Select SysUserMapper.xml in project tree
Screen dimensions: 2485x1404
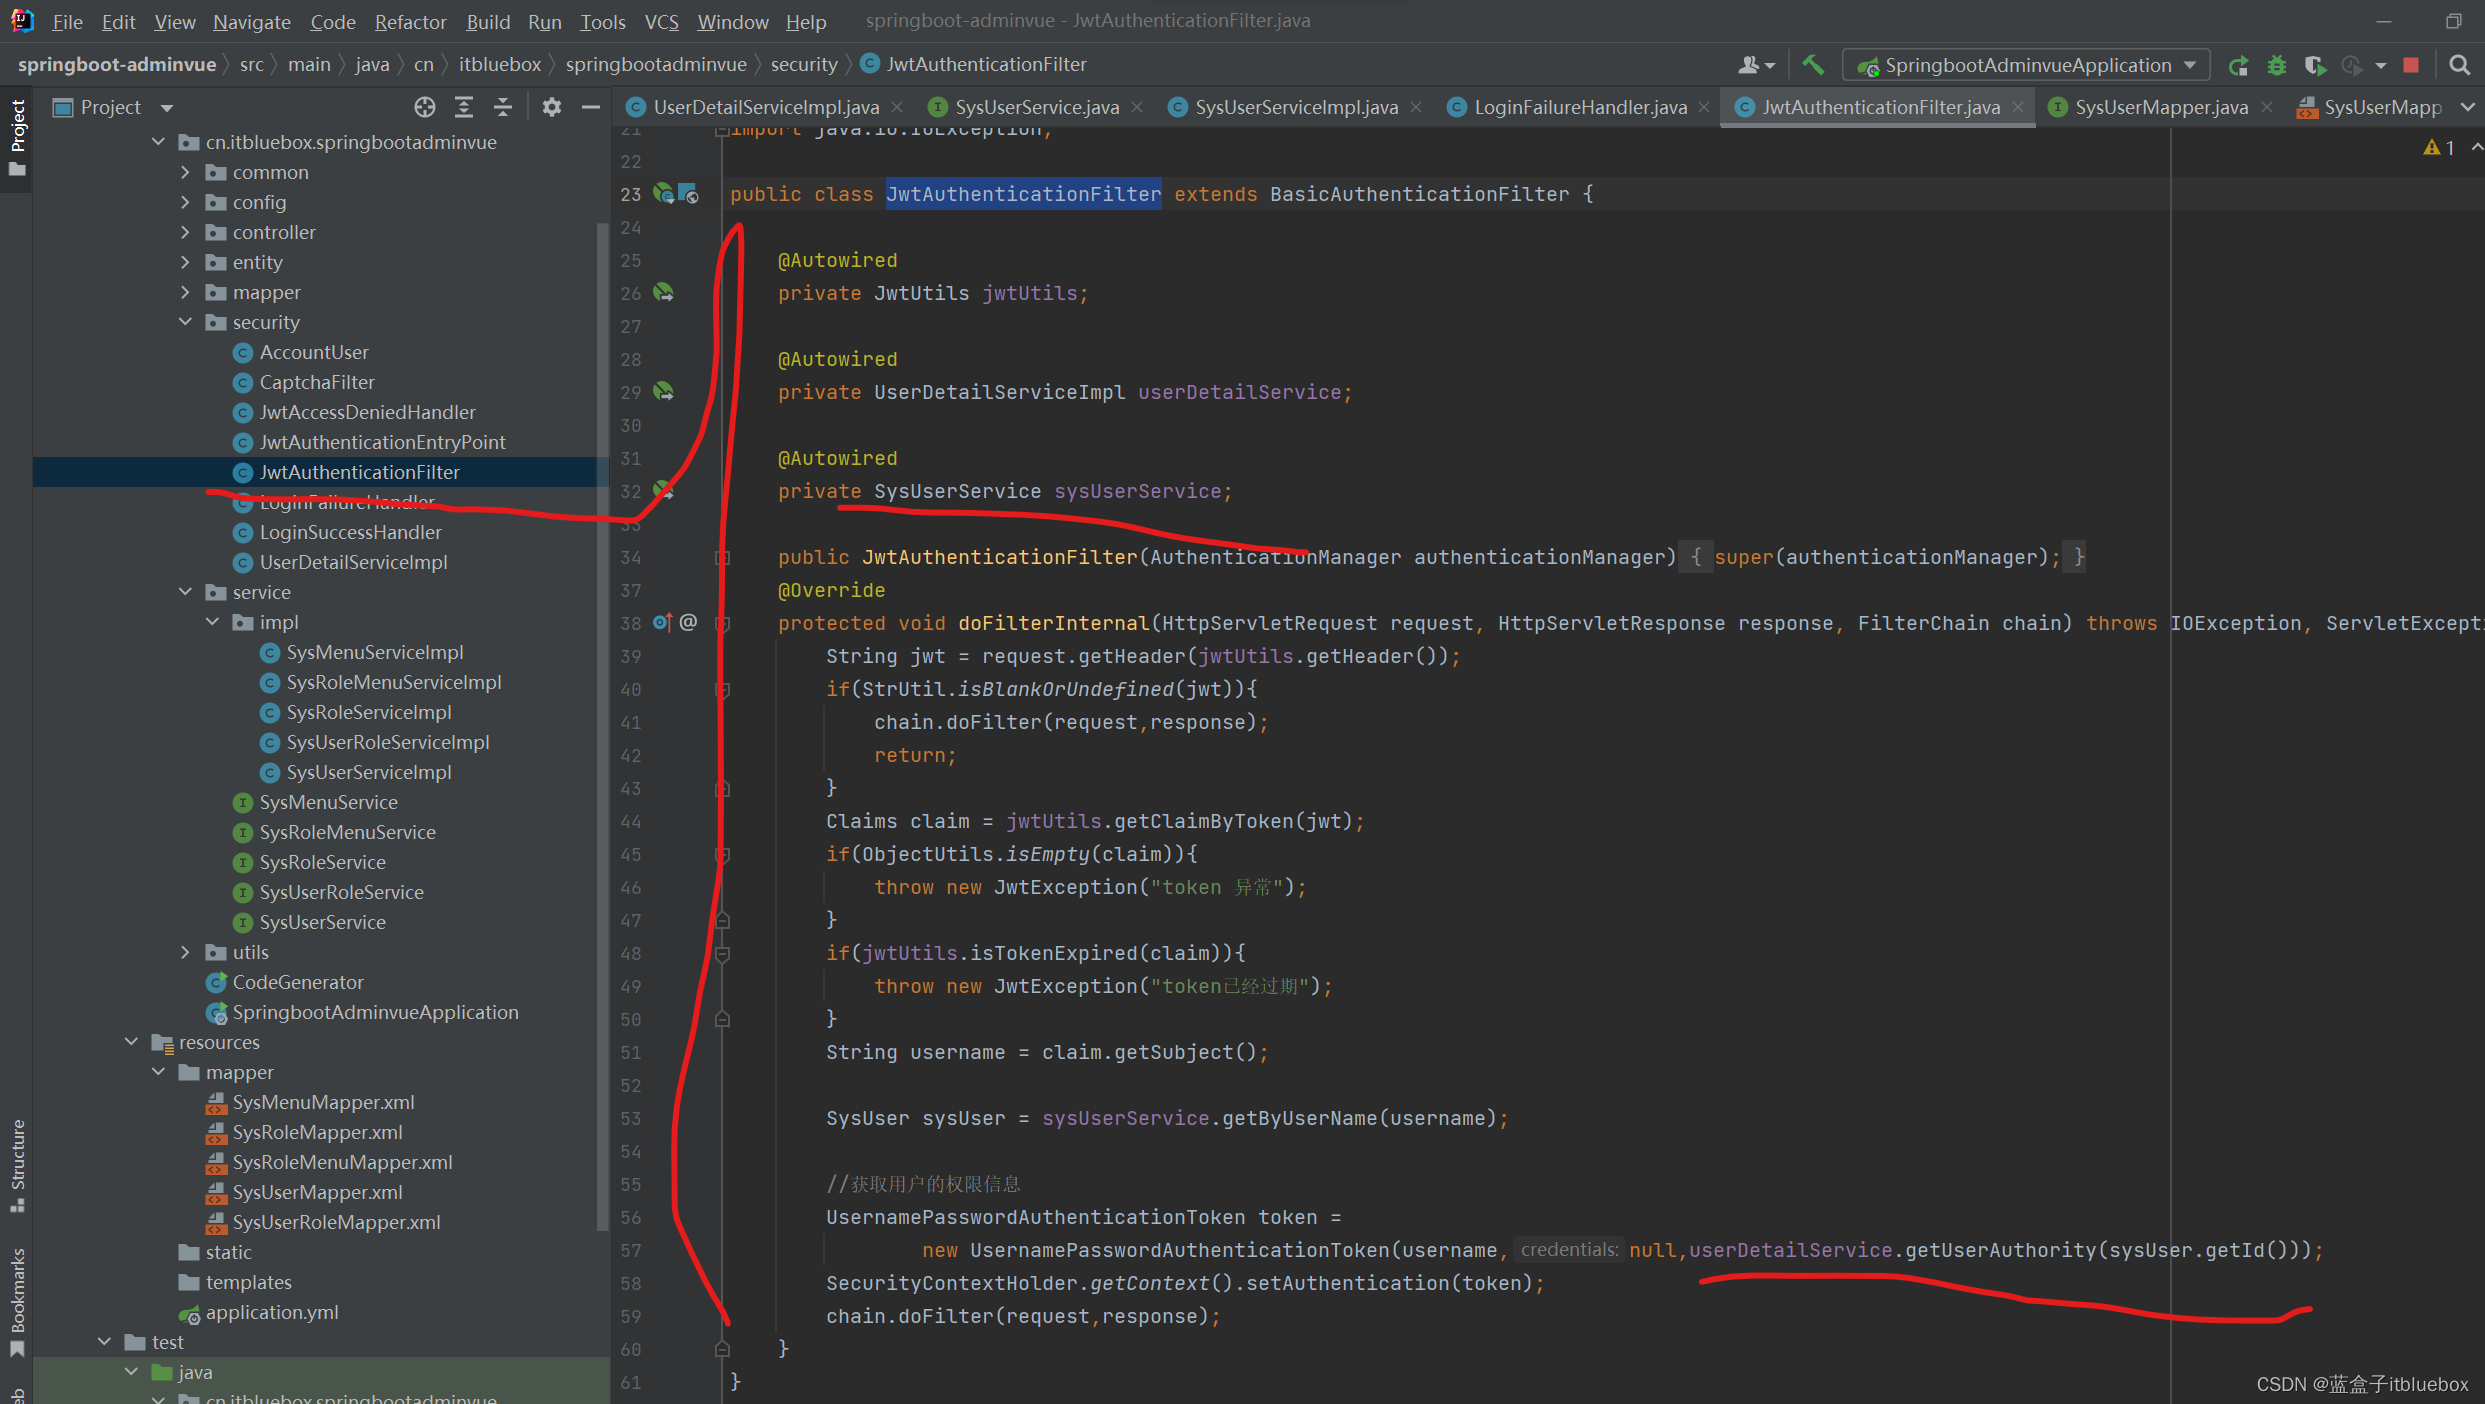coord(317,1192)
